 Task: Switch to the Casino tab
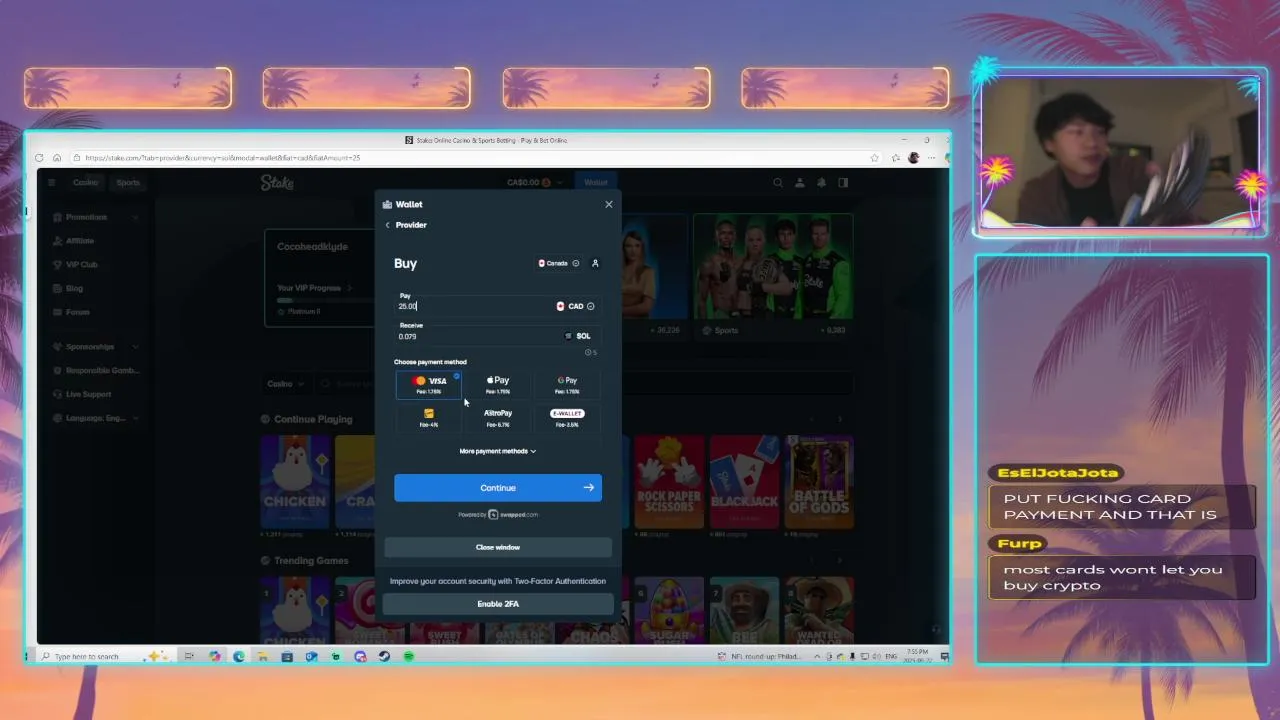[85, 183]
